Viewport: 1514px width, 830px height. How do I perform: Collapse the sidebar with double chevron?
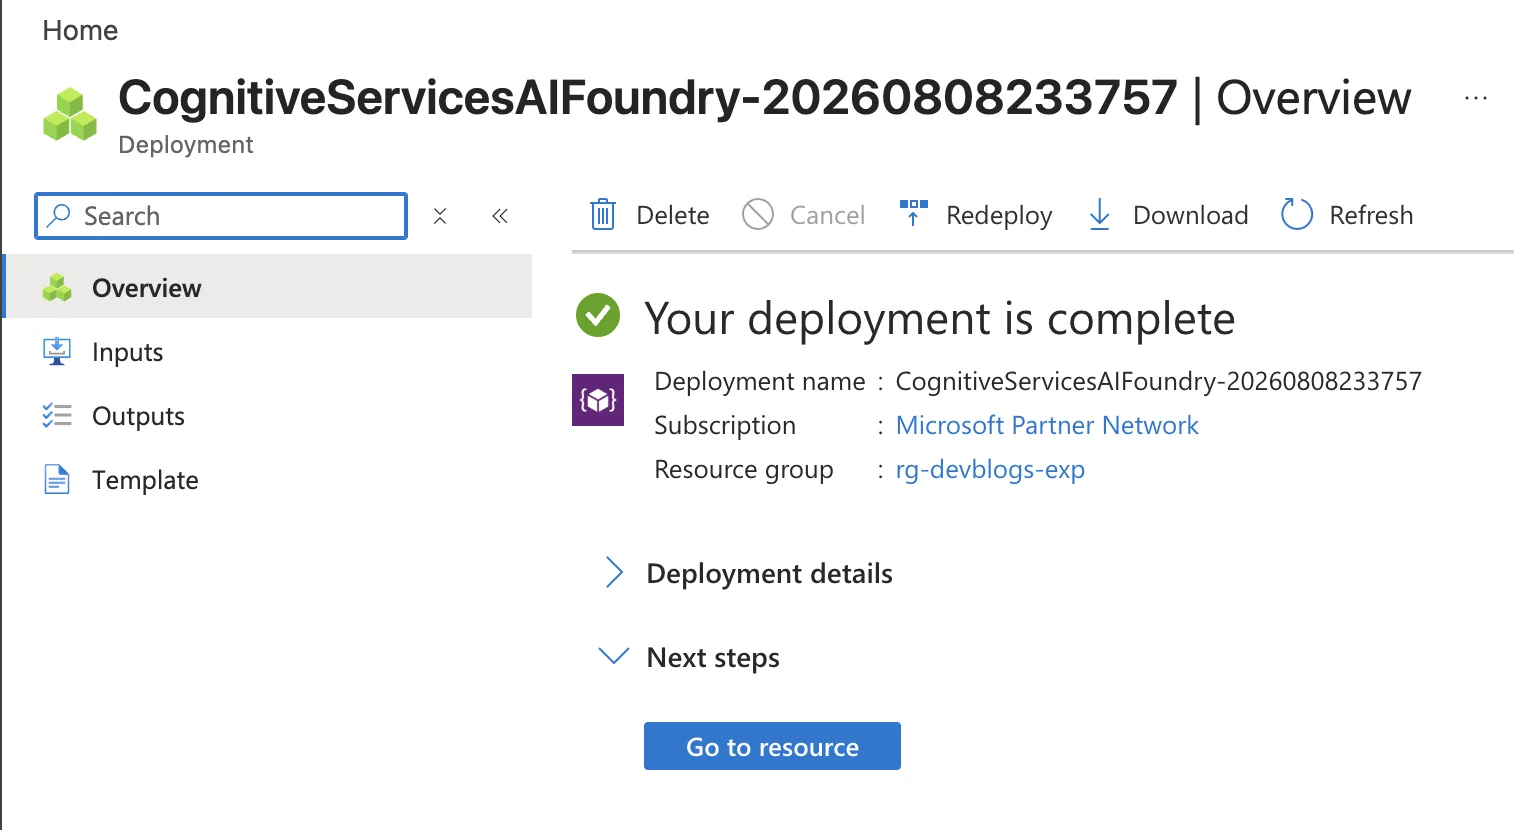500,216
